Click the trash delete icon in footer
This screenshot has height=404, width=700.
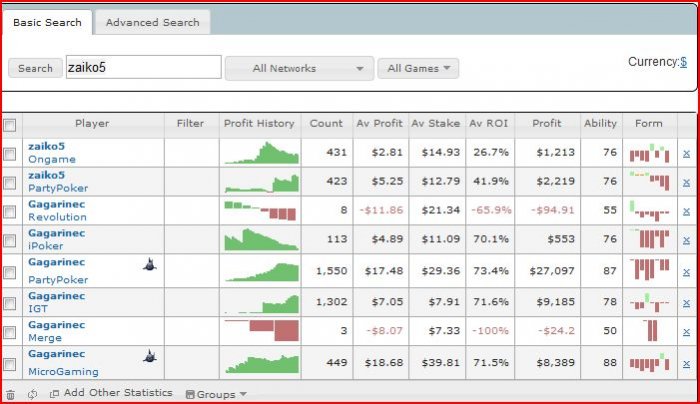(x=10, y=395)
